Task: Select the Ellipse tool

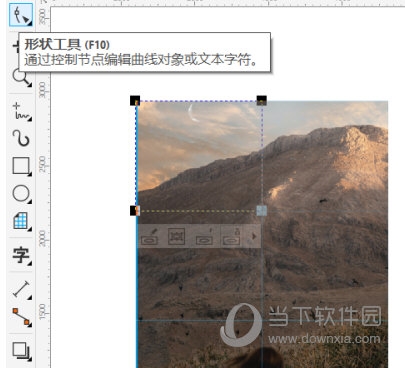Action: [22, 194]
